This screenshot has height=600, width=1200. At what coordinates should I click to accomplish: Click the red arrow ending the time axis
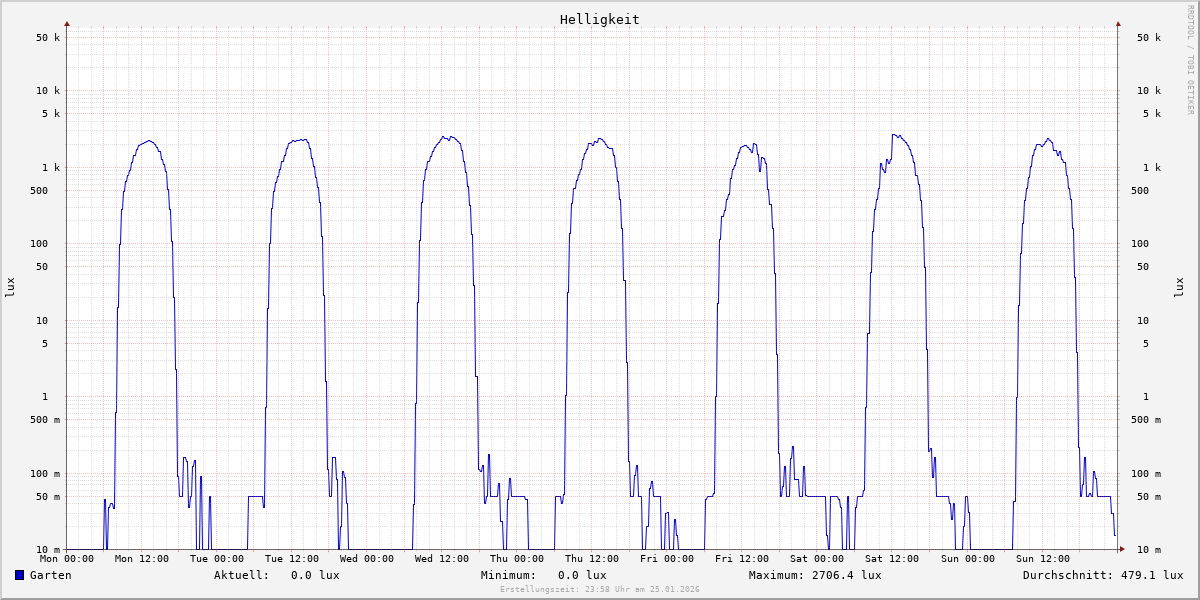pos(1122,549)
